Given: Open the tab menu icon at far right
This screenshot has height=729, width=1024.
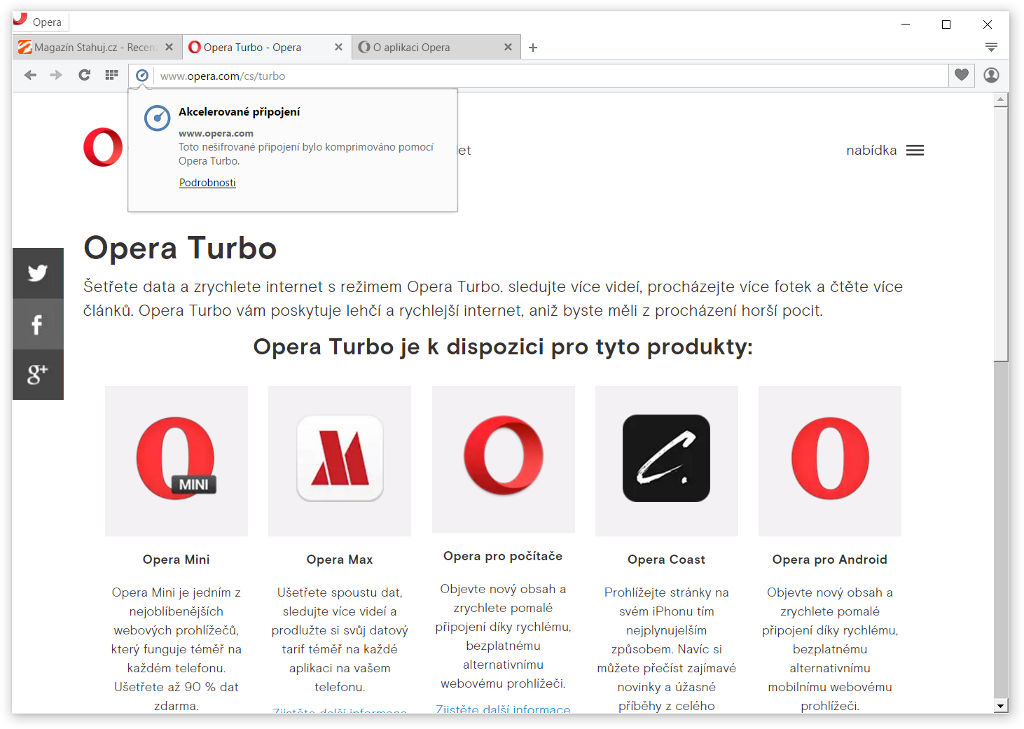Looking at the screenshot, I should click(991, 47).
